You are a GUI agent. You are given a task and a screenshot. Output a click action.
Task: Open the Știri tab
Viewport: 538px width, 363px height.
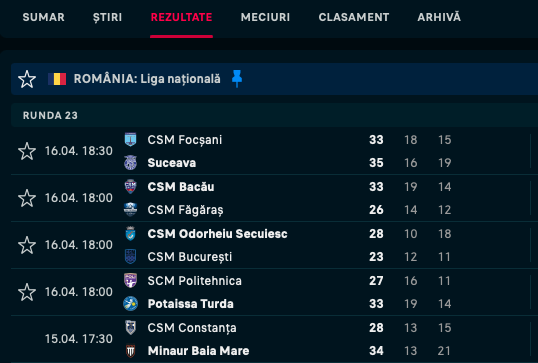[107, 17]
